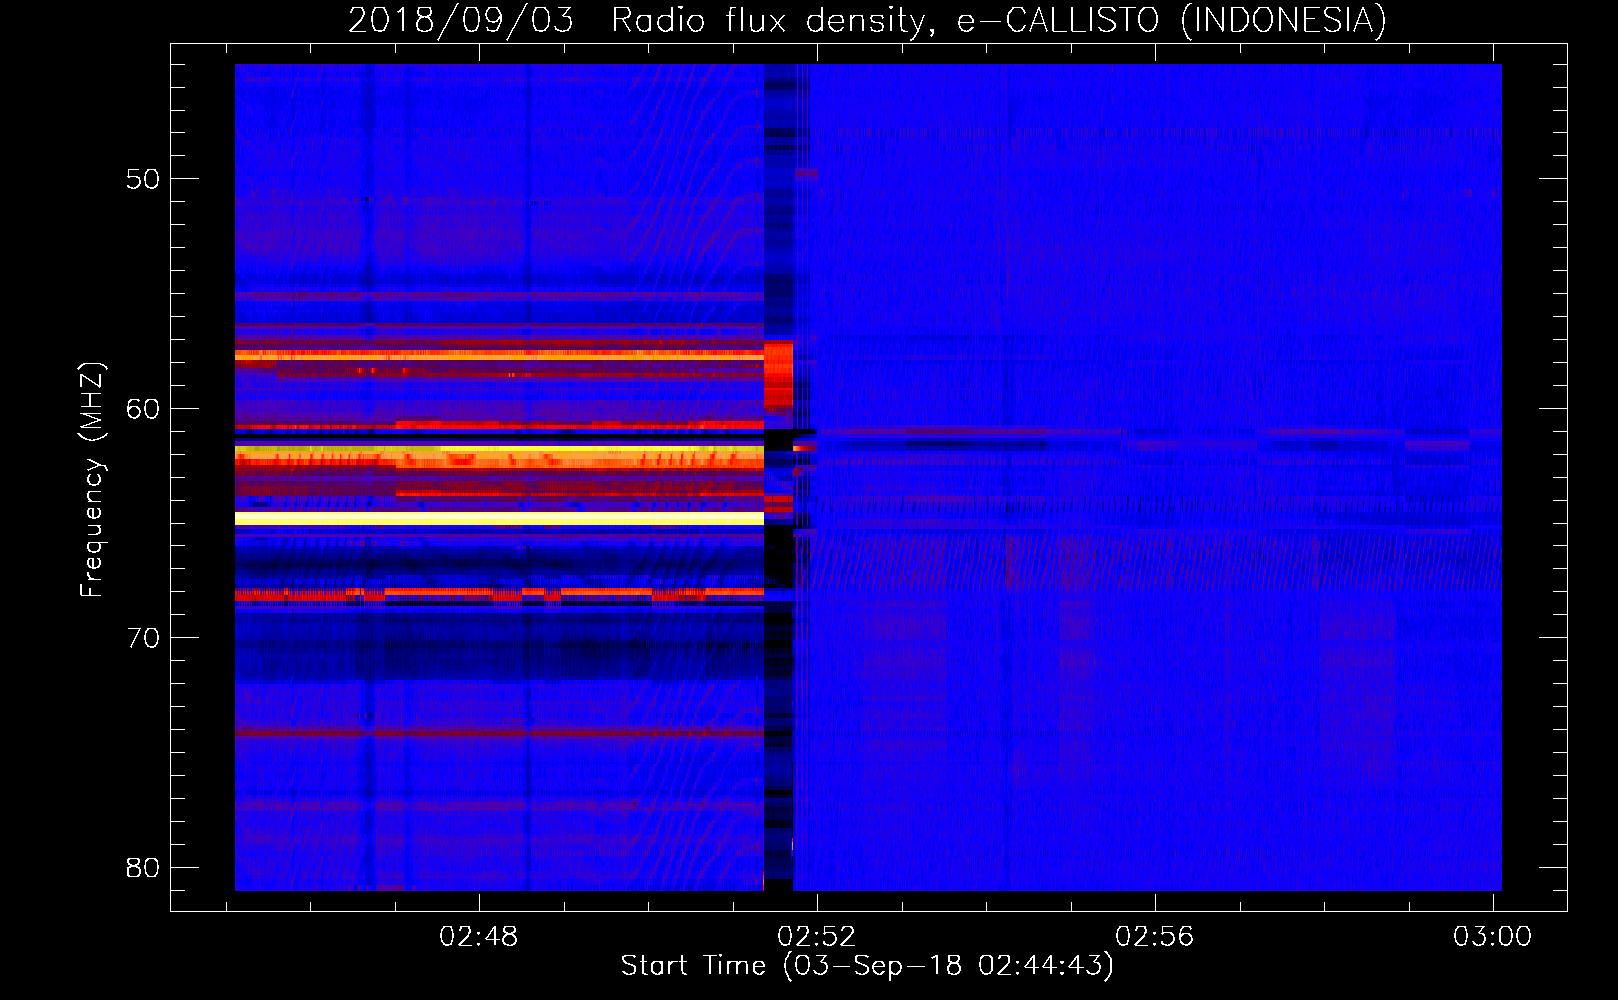Image resolution: width=1618 pixels, height=1000 pixels.
Task: Click the "60" frequency tick label
Action: [x=142, y=408]
